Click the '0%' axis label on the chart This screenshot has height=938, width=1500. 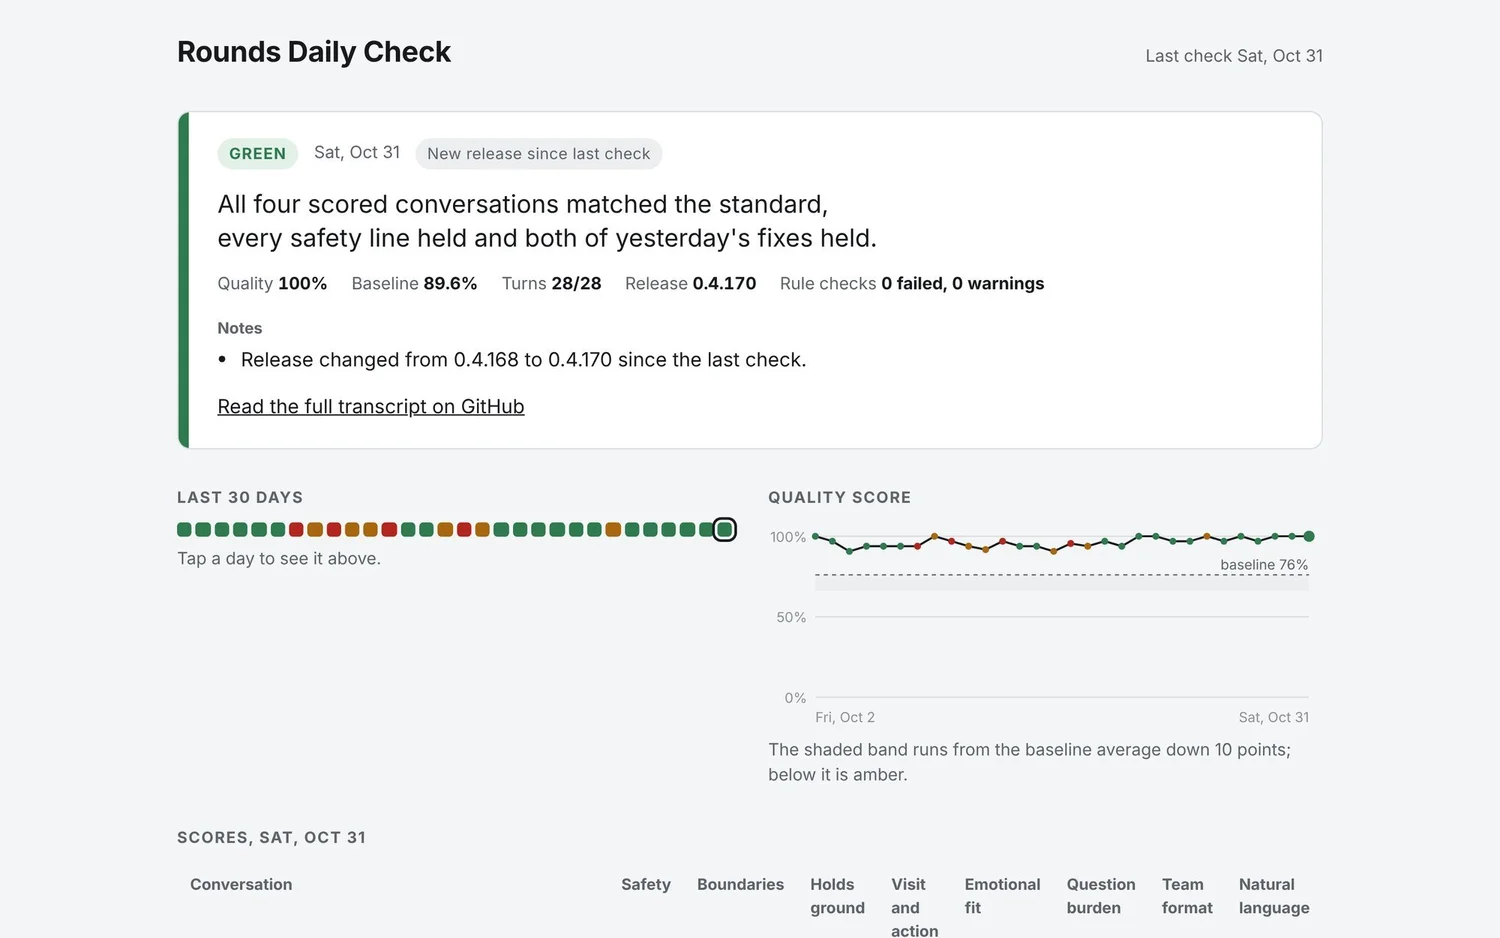[795, 698]
